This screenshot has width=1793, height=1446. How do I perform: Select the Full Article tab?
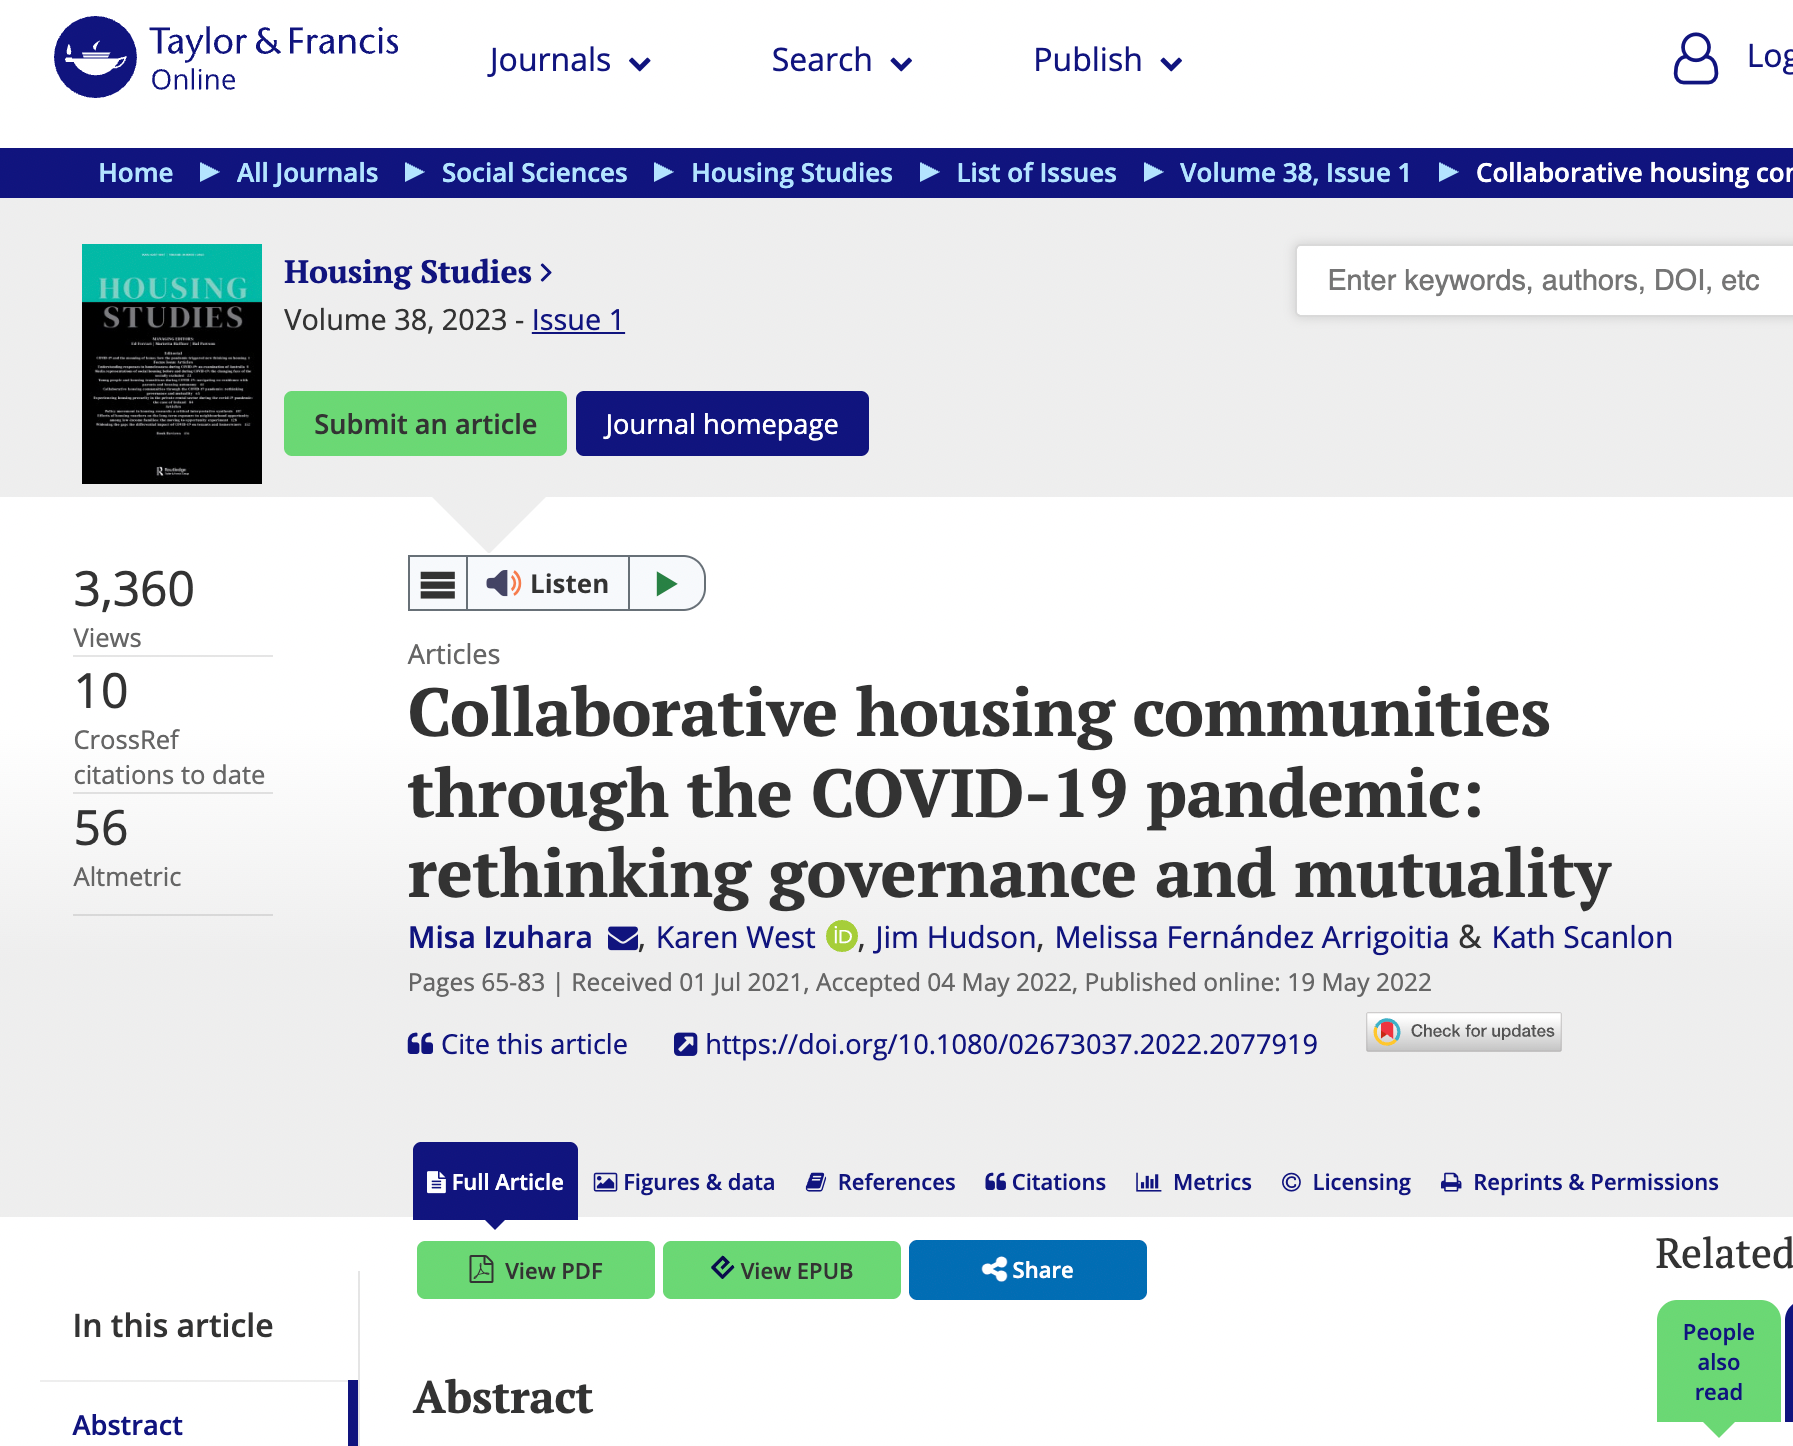(x=495, y=1181)
